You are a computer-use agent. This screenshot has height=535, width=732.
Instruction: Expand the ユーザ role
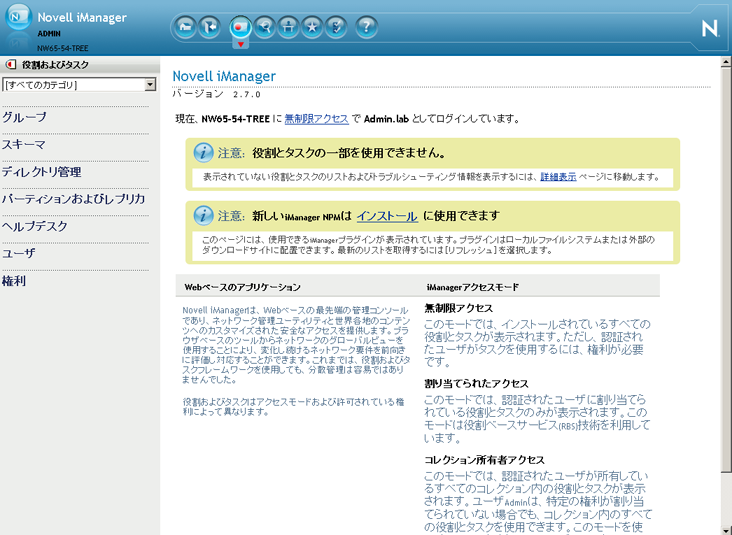pos(19,253)
